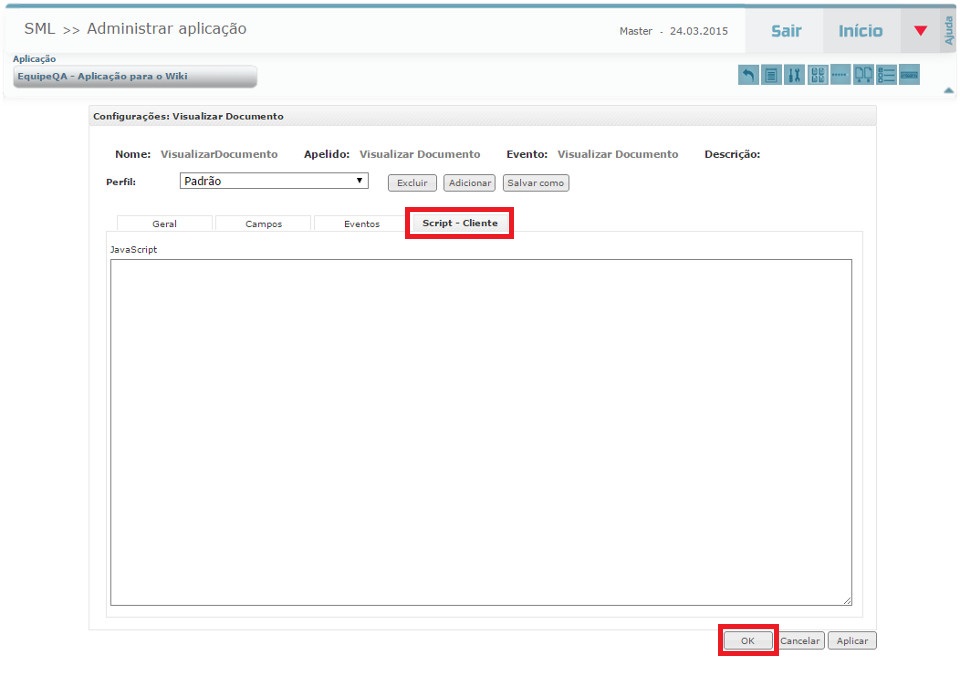Click the dotted line toolbar icon
The width and height of the screenshot is (960, 676).
[840, 75]
